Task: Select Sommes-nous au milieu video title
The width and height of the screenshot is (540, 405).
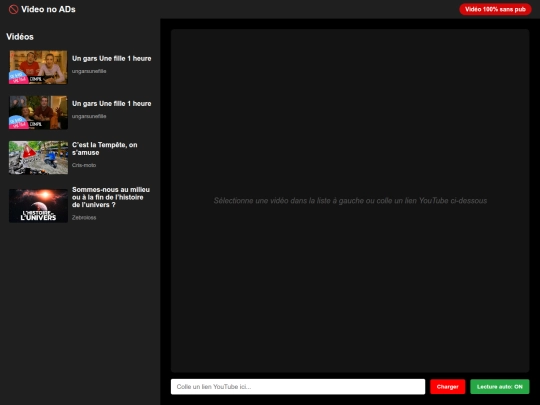Action: (111, 197)
